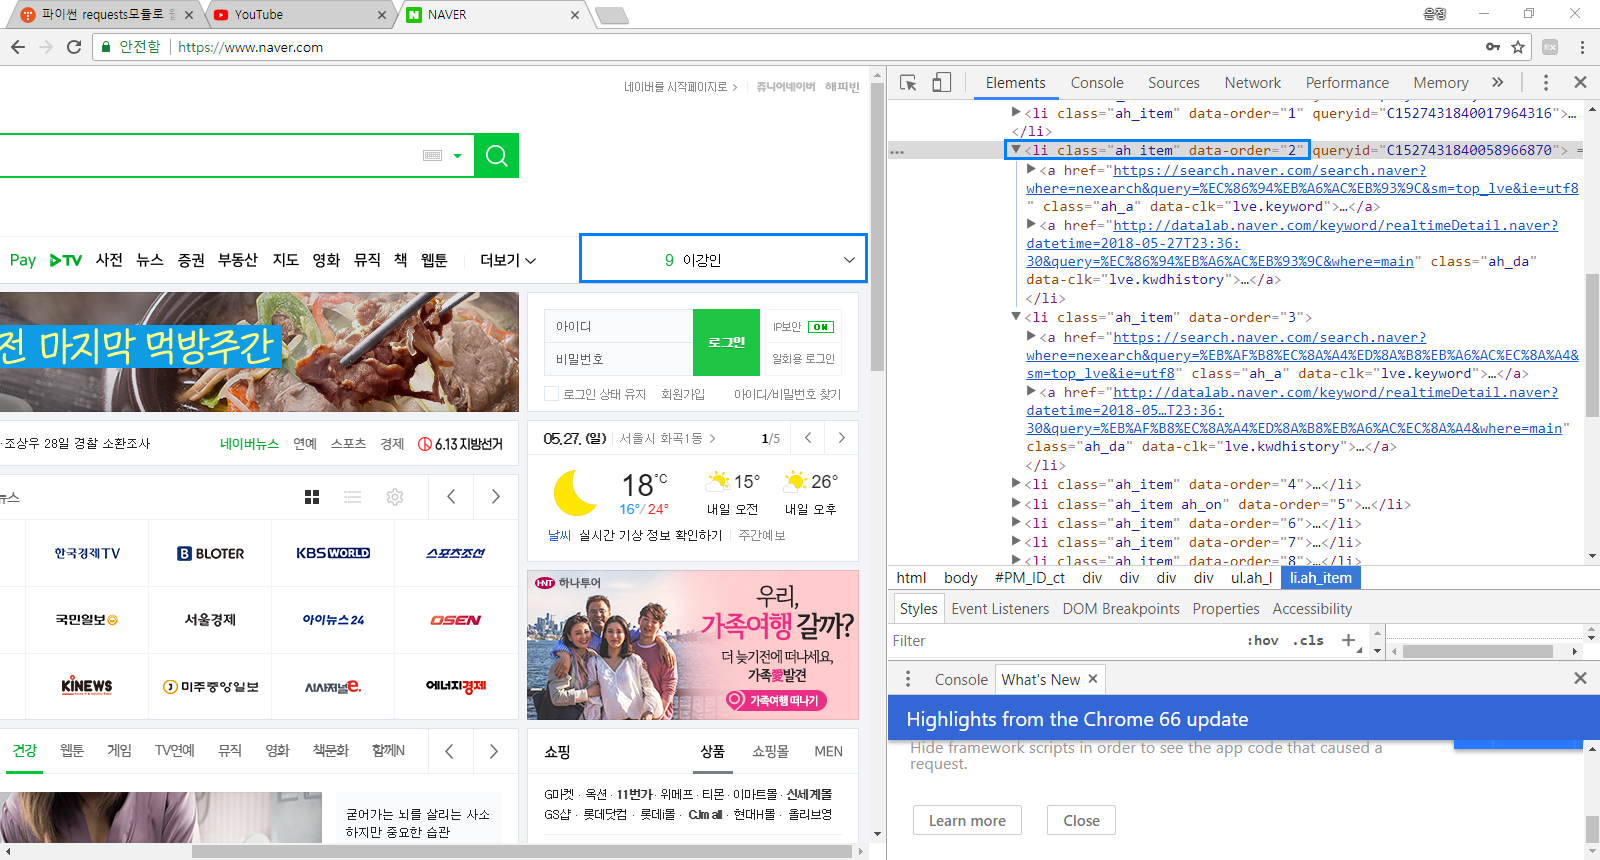This screenshot has width=1600, height=860.
Task: Go to next news stand page
Action: pos(495,497)
